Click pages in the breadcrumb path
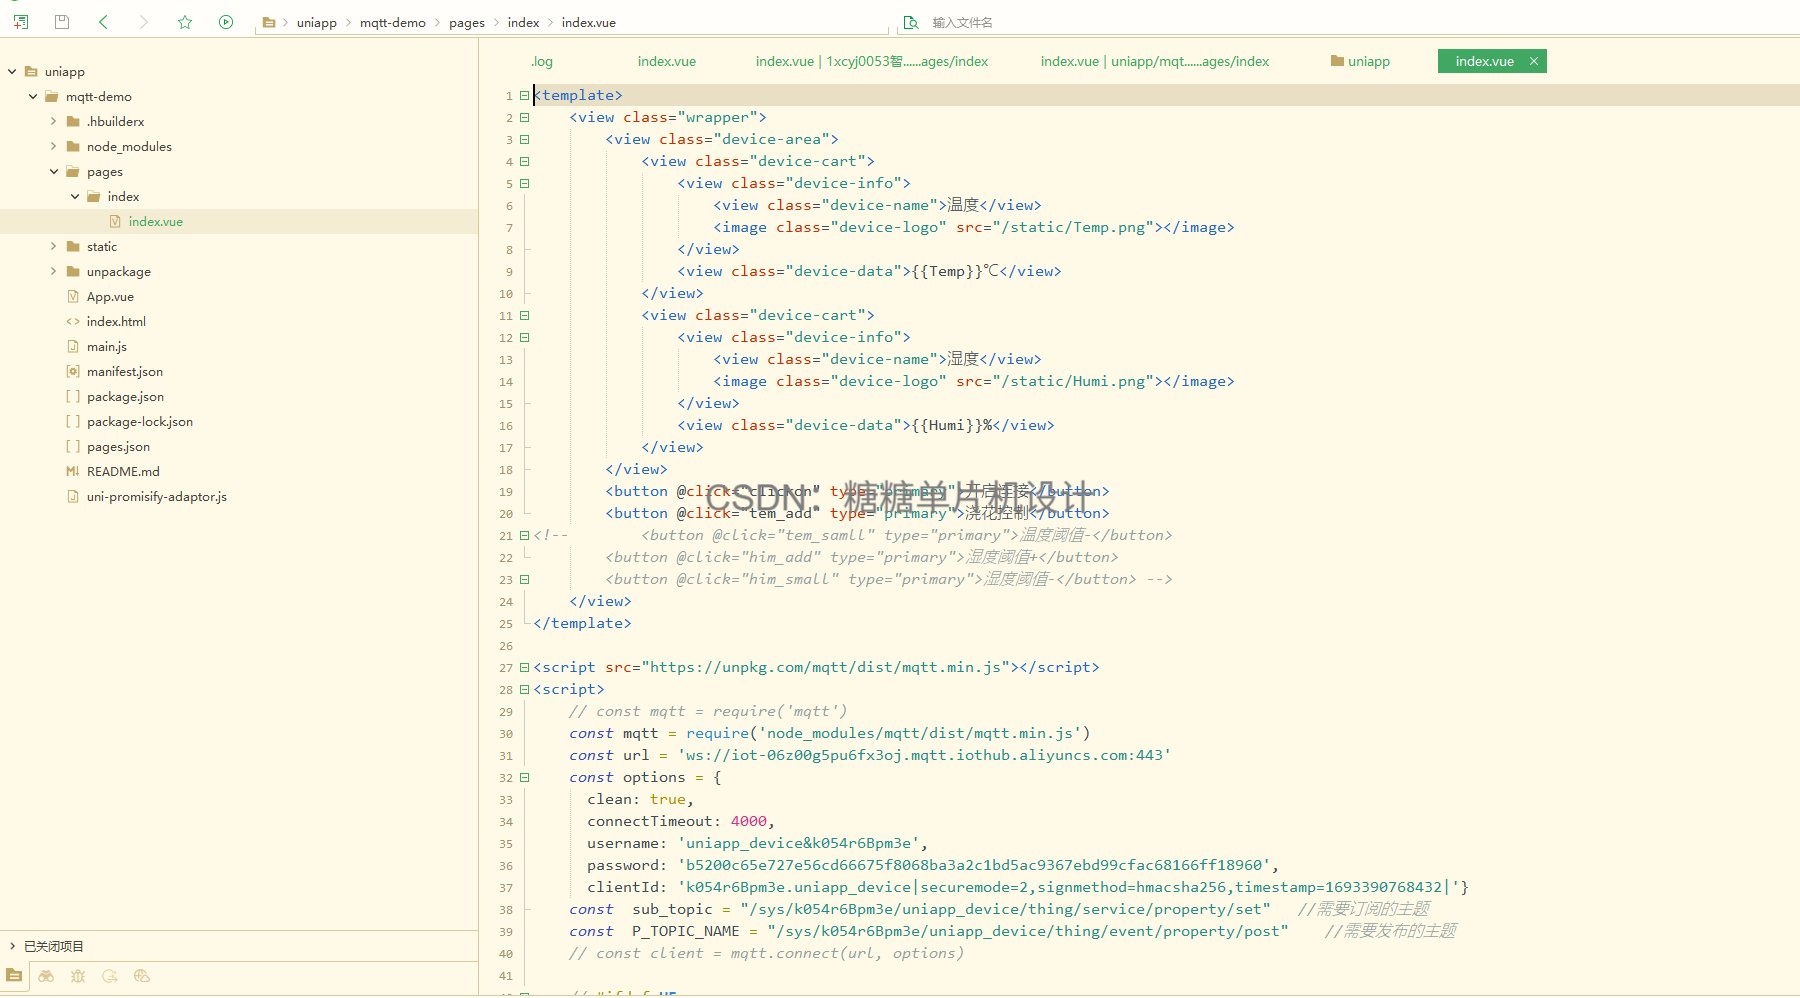The image size is (1800, 998). (467, 22)
